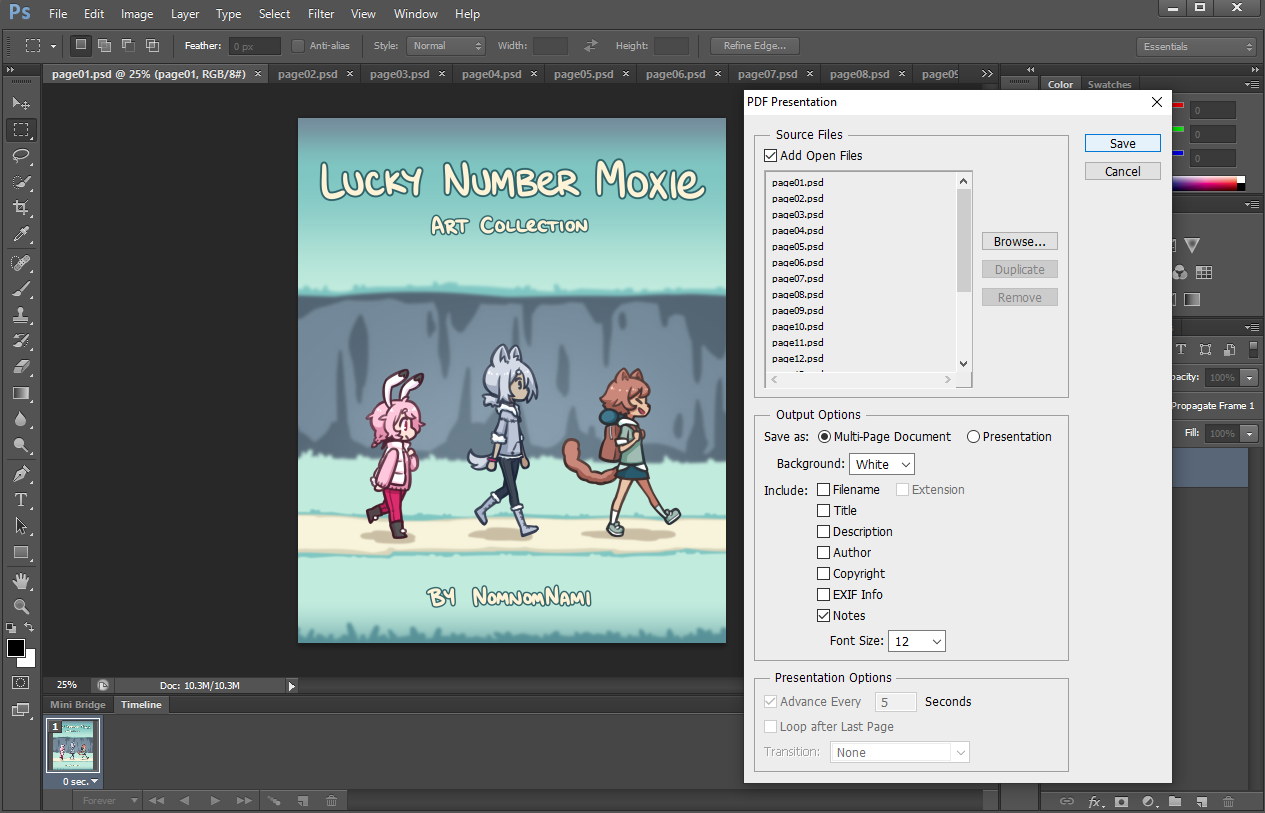The height and width of the screenshot is (813, 1265).
Task: Select the Lasso tool
Action: point(21,156)
